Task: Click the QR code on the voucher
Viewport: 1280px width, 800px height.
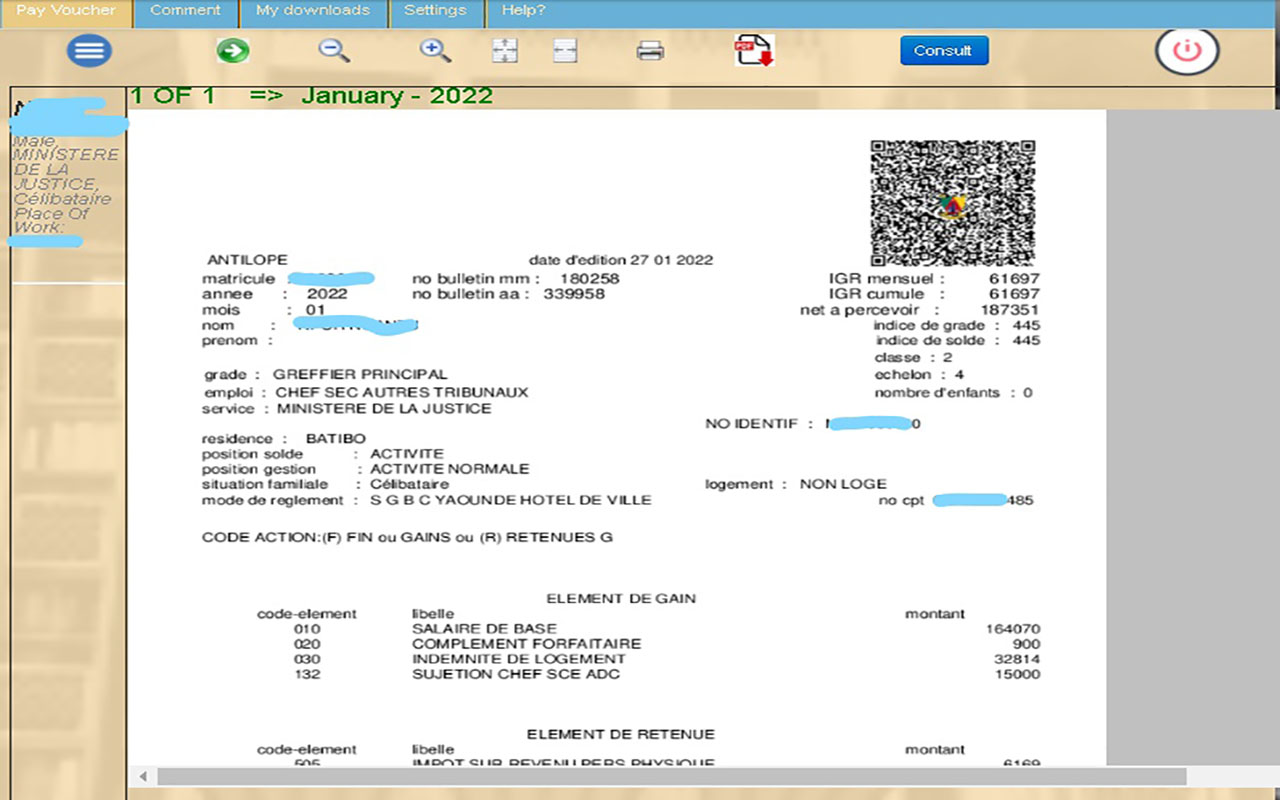Action: pyautogui.click(x=952, y=203)
